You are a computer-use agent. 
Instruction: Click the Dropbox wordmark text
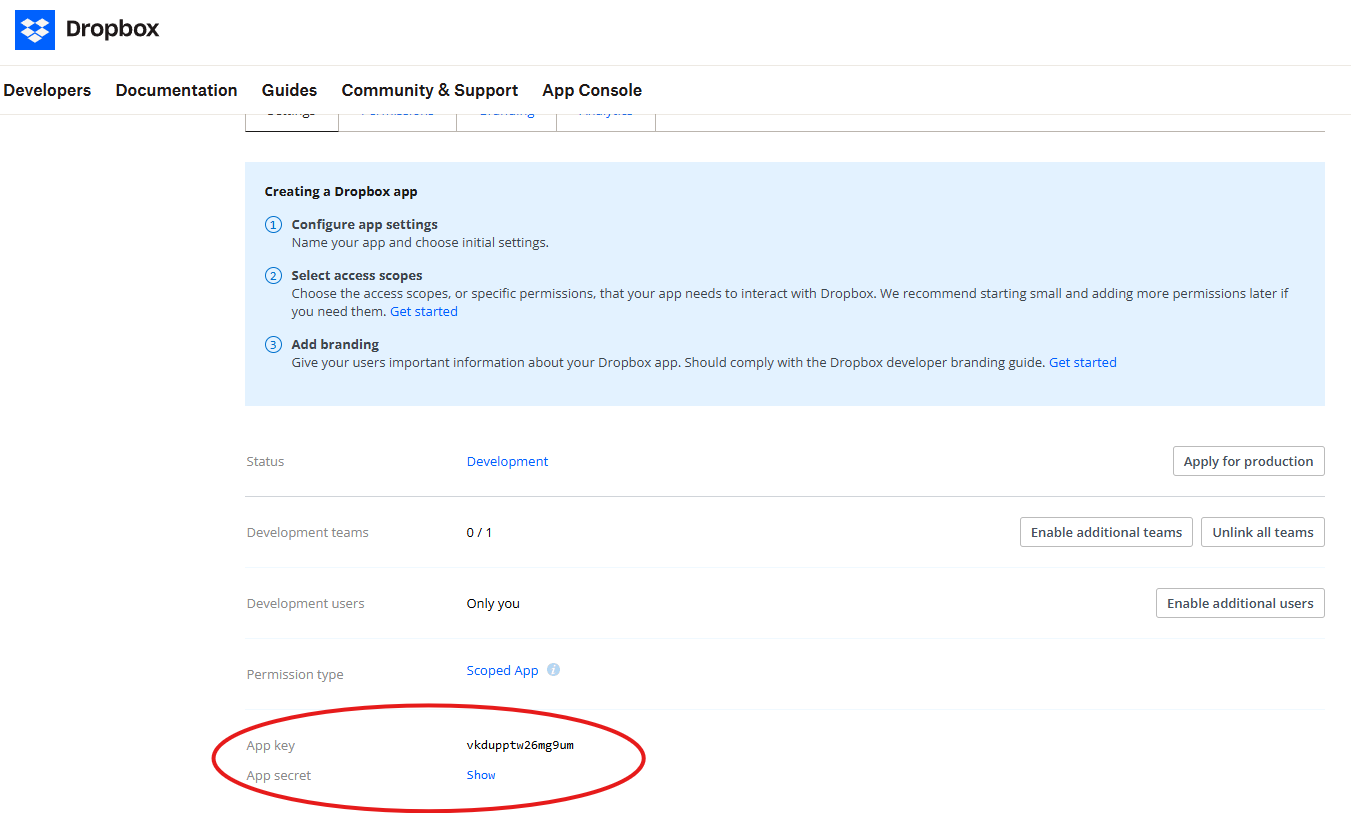pos(112,29)
